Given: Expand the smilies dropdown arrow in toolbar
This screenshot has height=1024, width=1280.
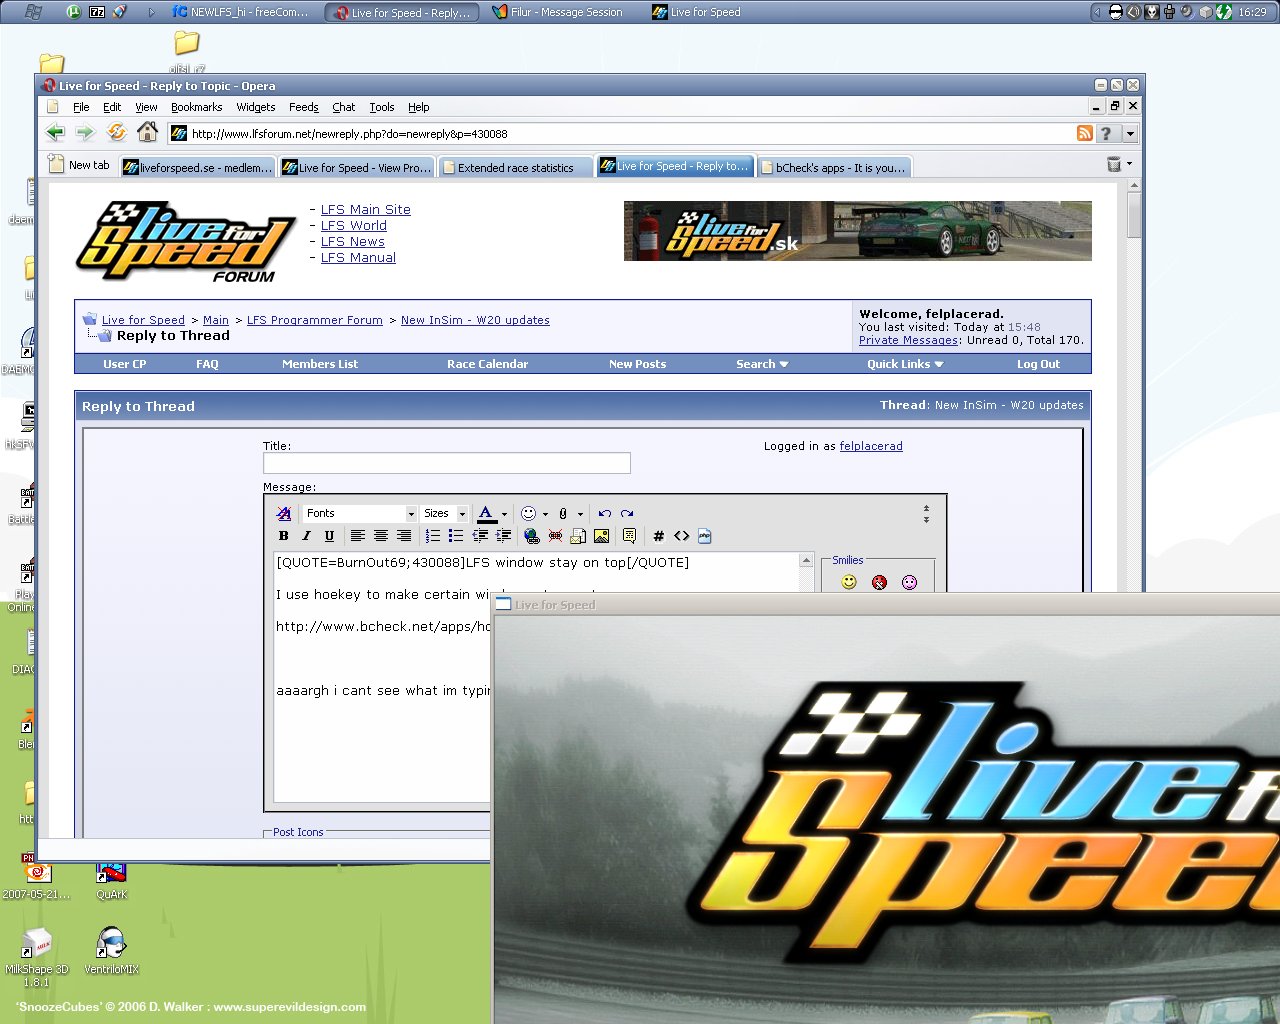Looking at the screenshot, I should pyautogui.click(x=545, y=514).
